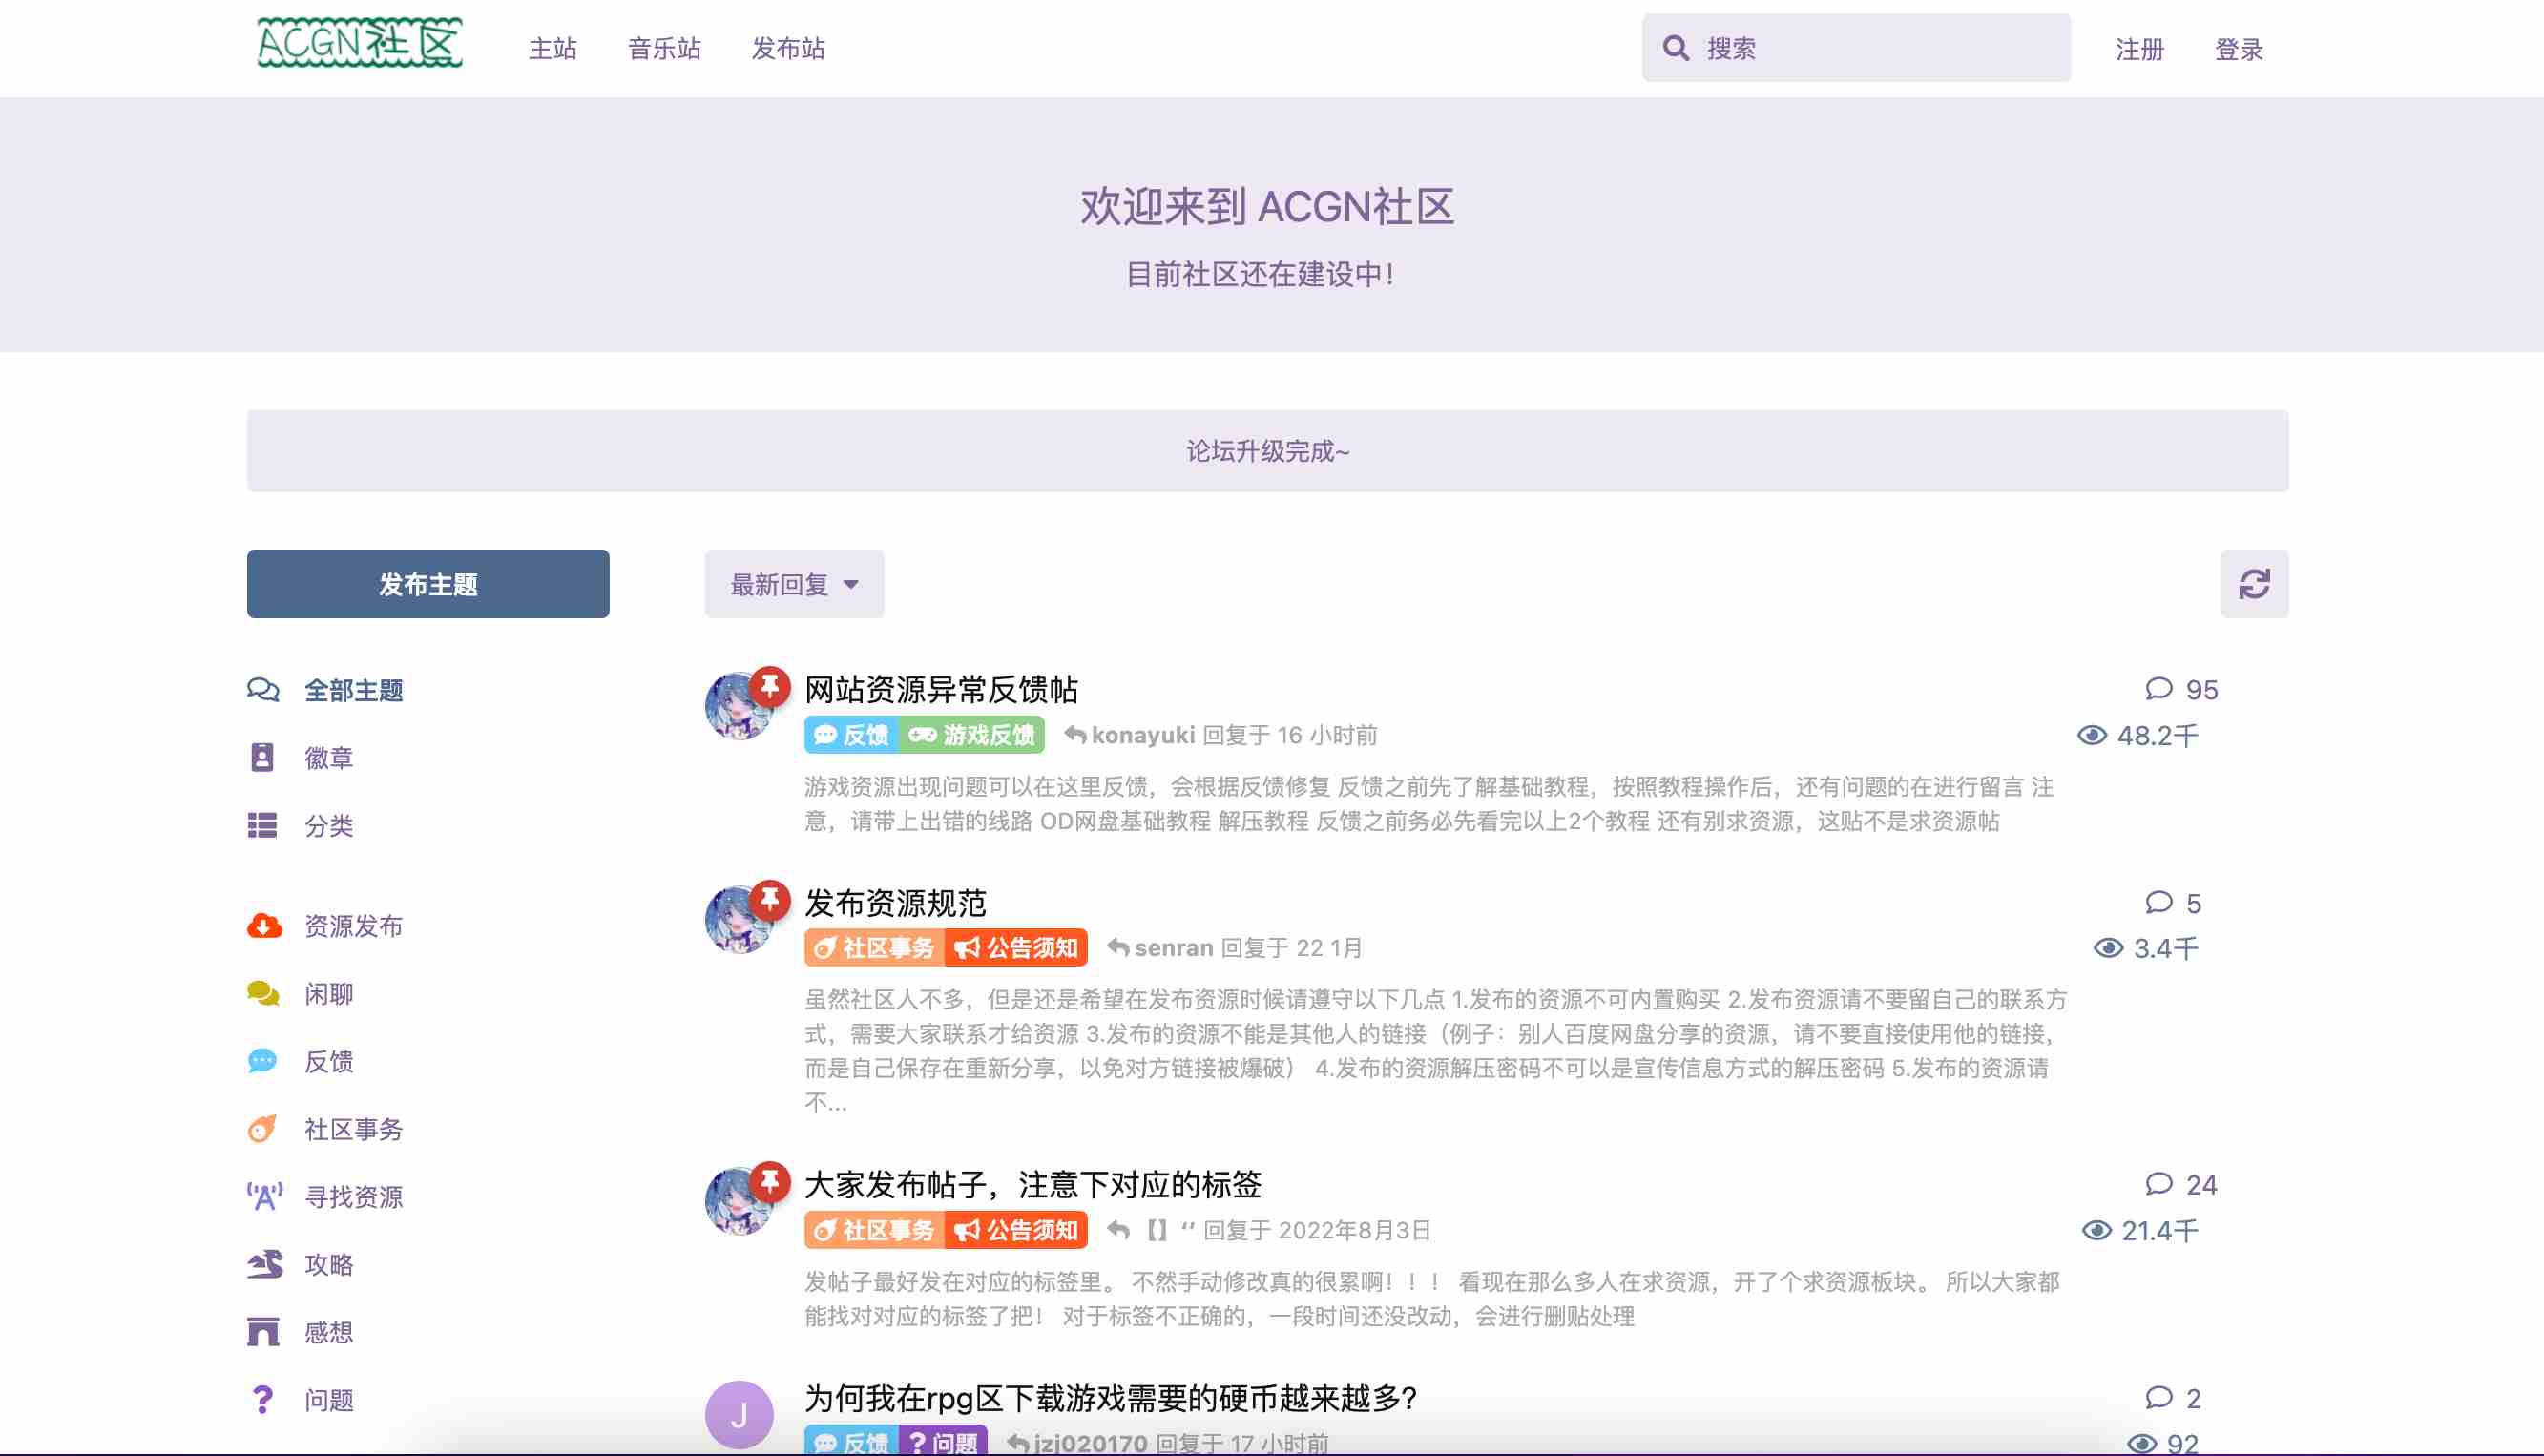Click the search magnifier icon

coord(1676,48)
